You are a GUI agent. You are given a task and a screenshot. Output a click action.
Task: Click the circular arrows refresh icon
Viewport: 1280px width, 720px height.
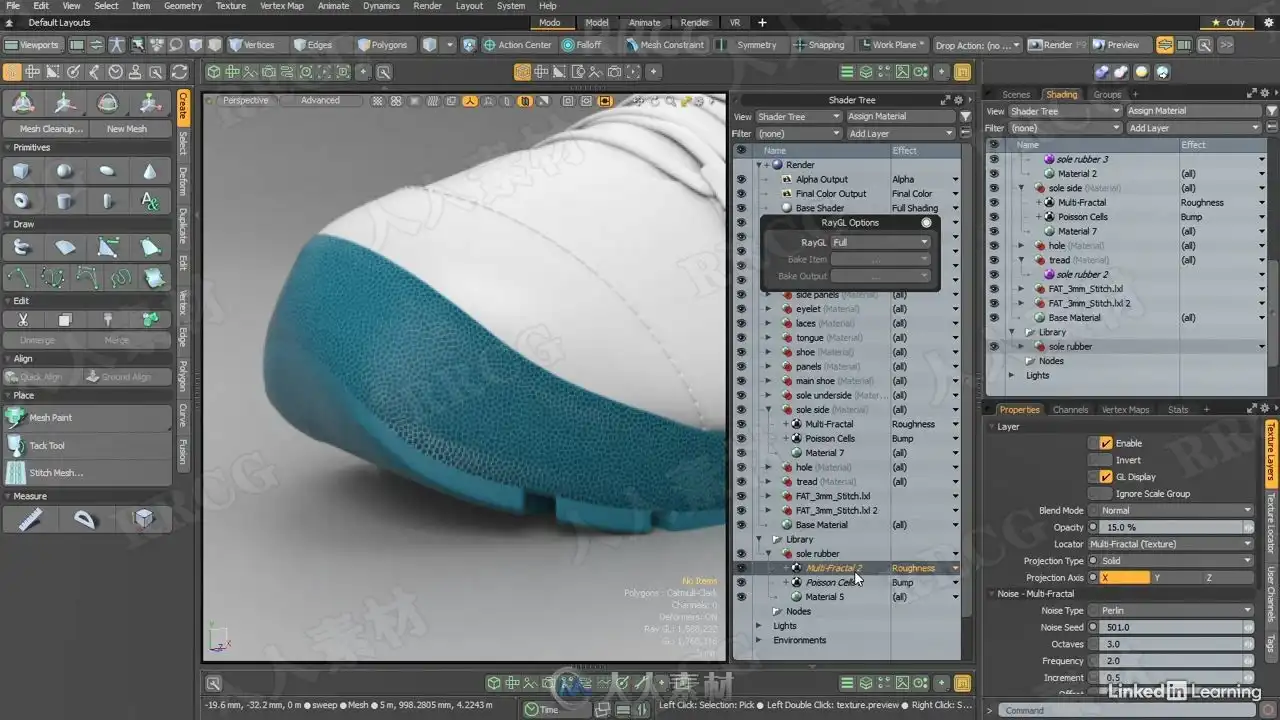coord(180,72)
